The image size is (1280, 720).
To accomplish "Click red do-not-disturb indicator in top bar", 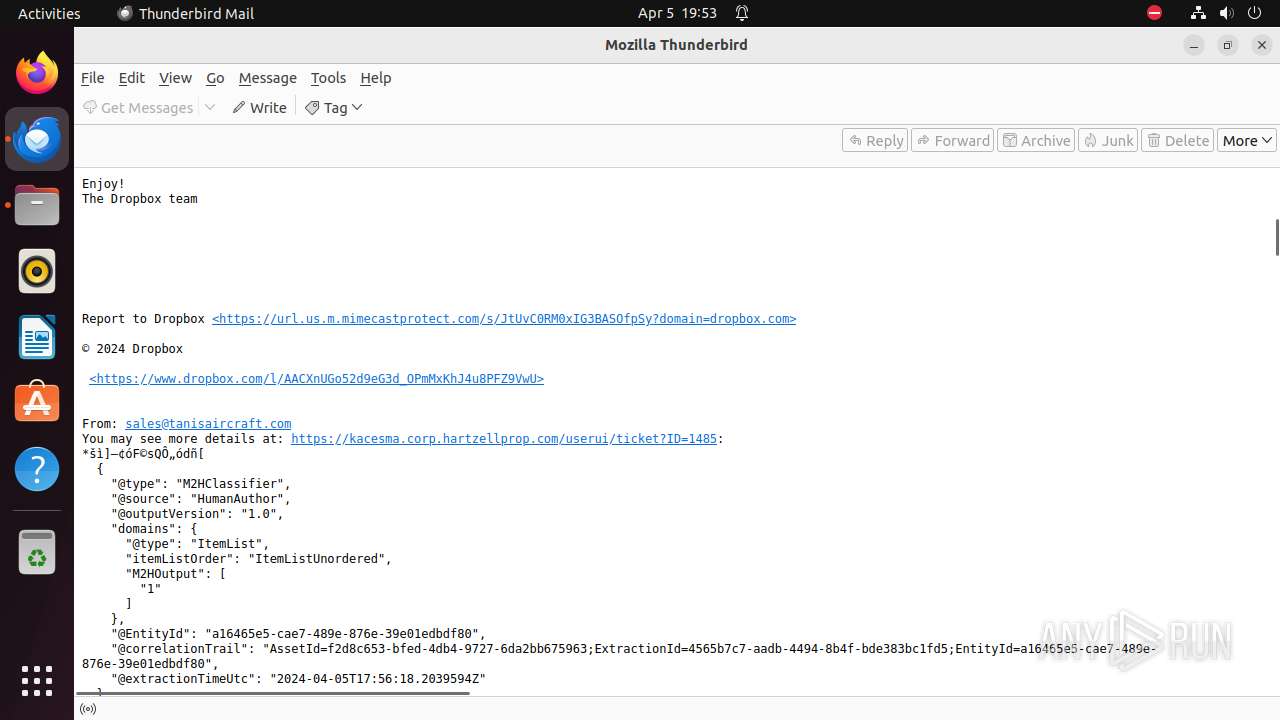I will point(1154,13).
